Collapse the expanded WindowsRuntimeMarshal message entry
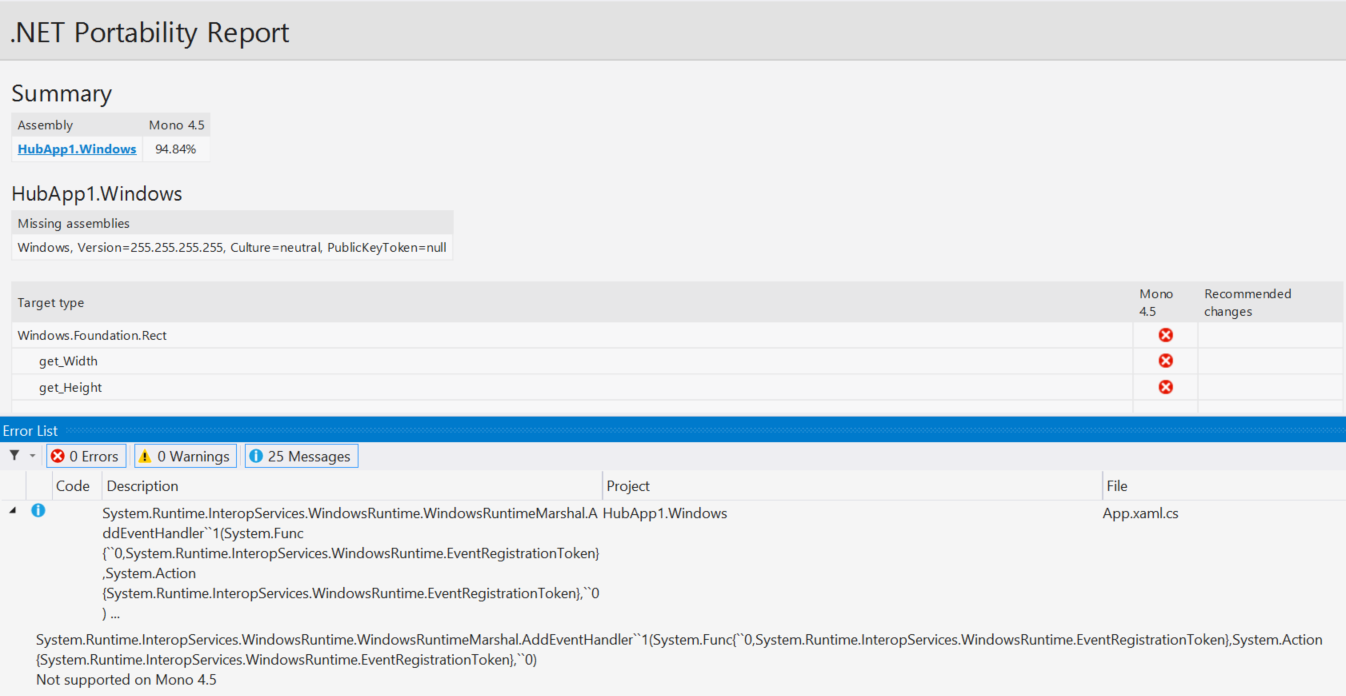This screenshot has height=696, width=1346. (10, 510)
